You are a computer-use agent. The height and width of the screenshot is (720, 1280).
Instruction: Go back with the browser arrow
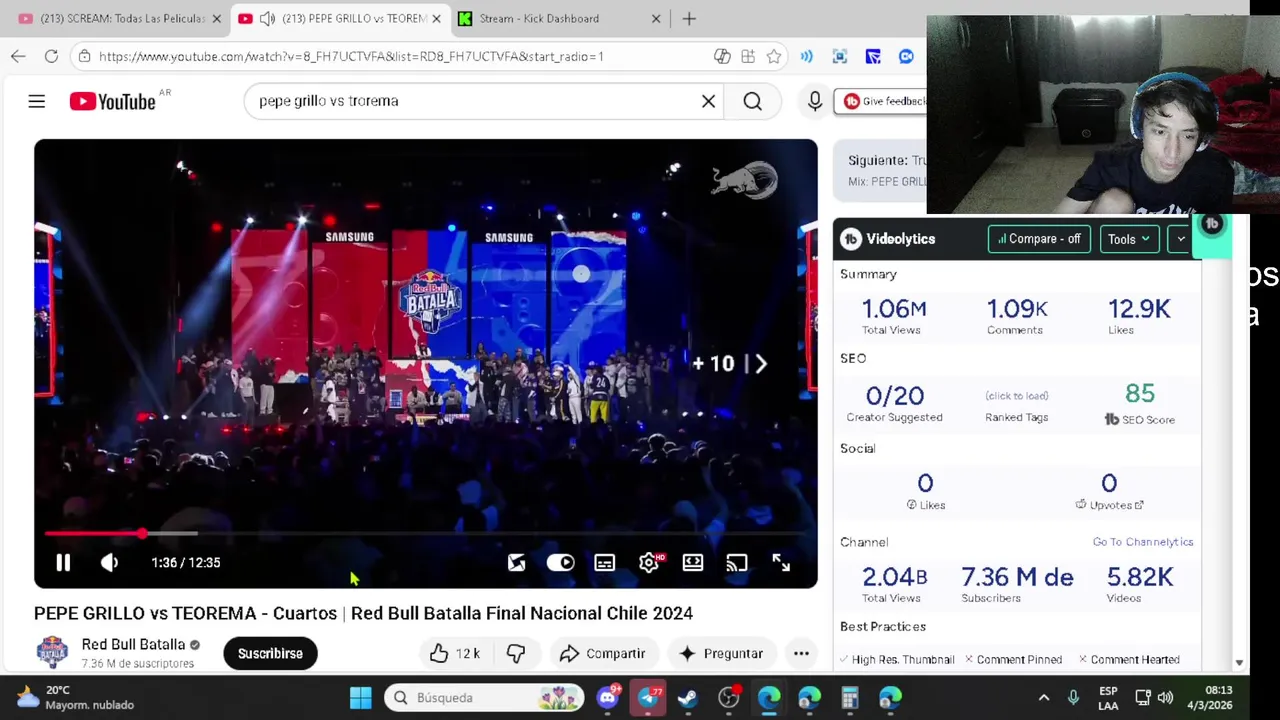tap(18, 56)
